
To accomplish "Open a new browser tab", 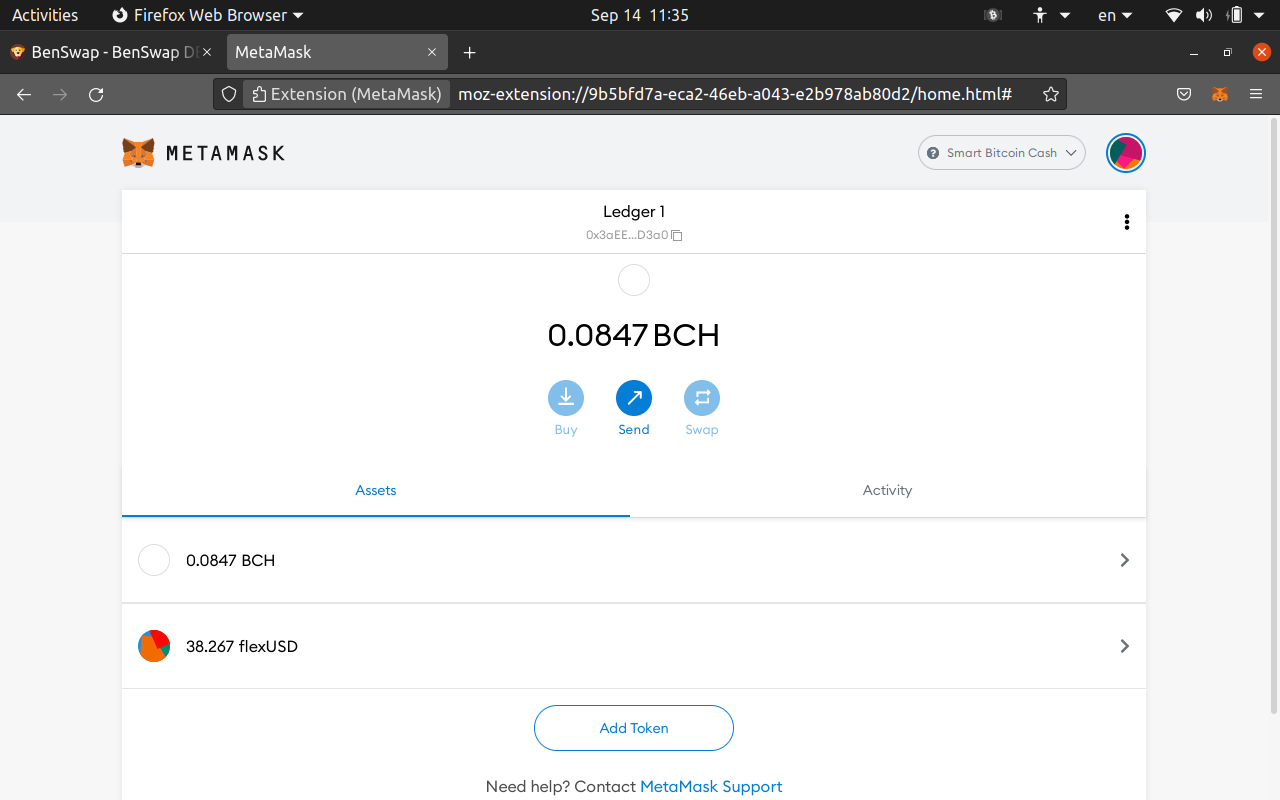I will tap(470, 52).
